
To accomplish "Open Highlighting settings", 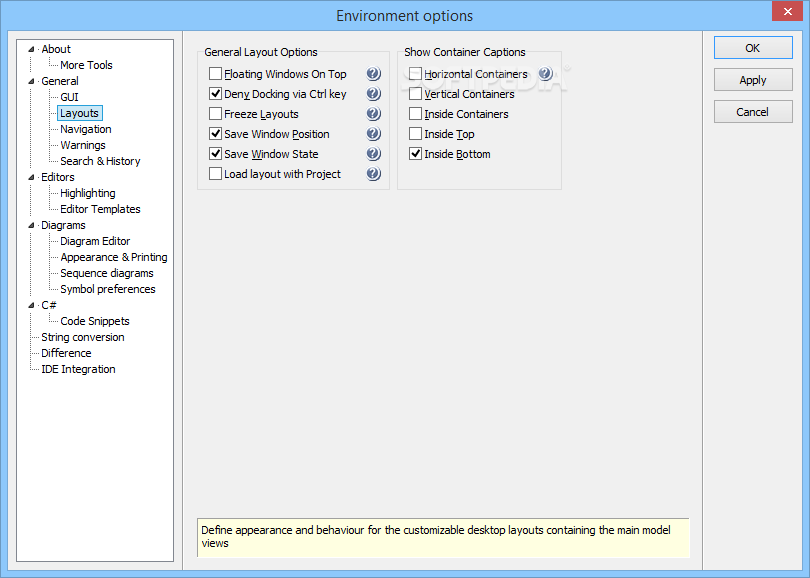I will 88,193.
